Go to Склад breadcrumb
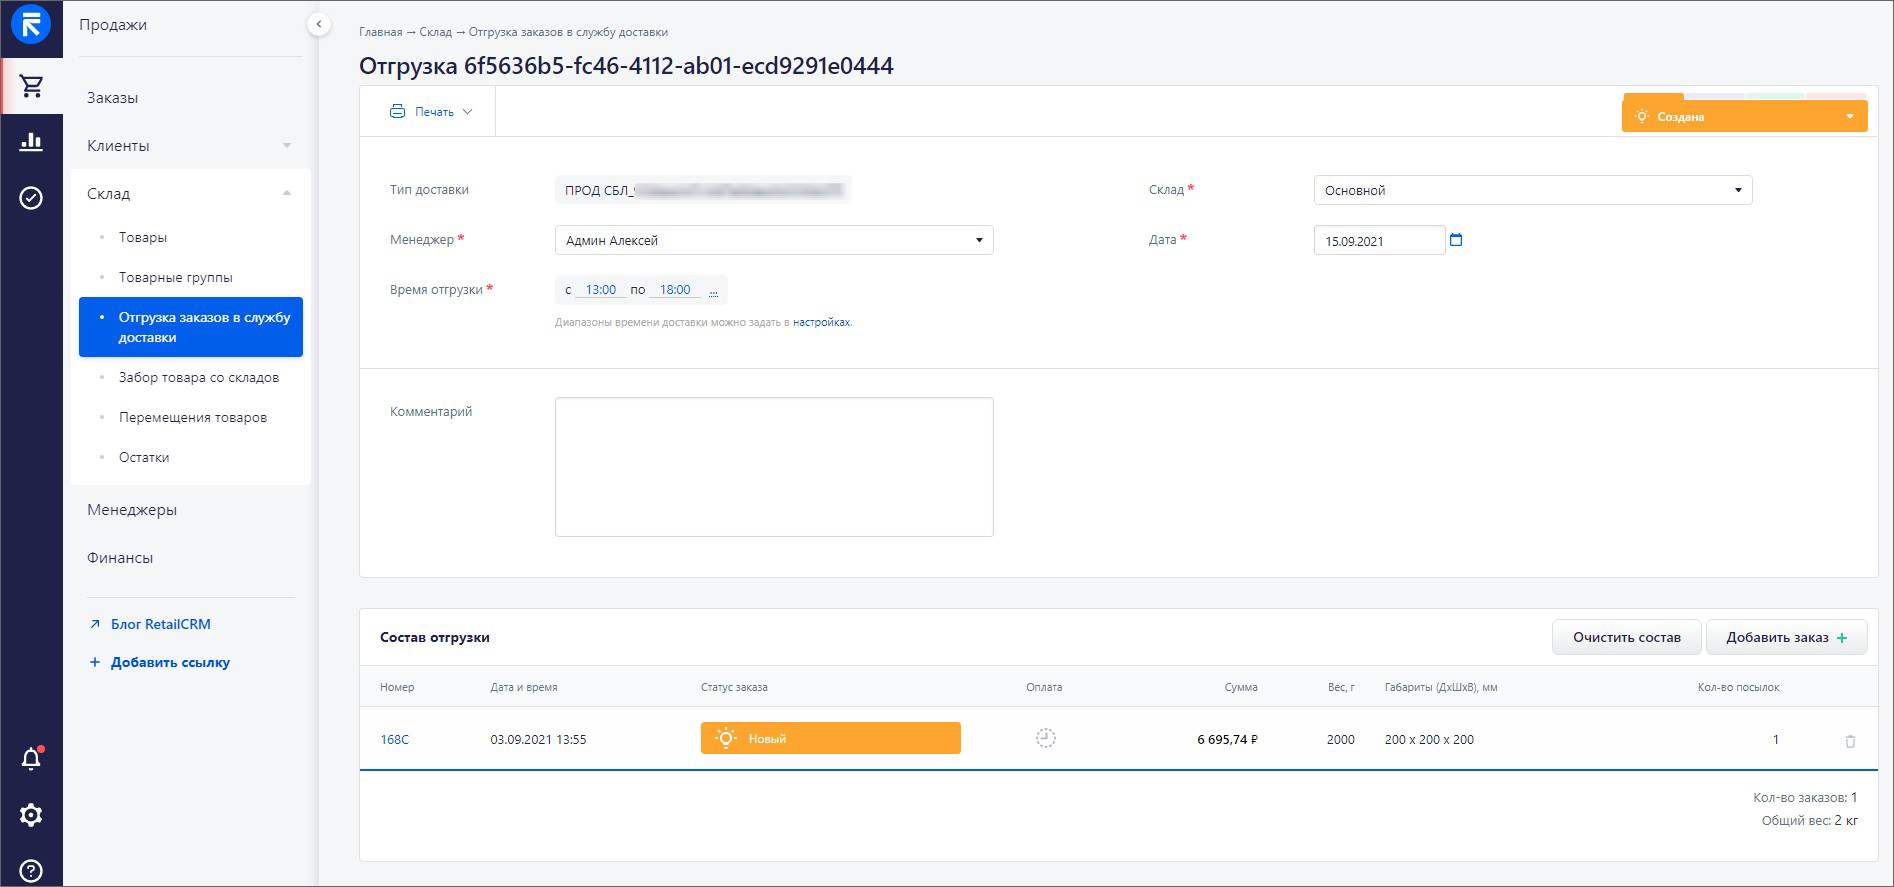Image resolution: width=1894 pixels, height=887 pixels. pos(436,32)
